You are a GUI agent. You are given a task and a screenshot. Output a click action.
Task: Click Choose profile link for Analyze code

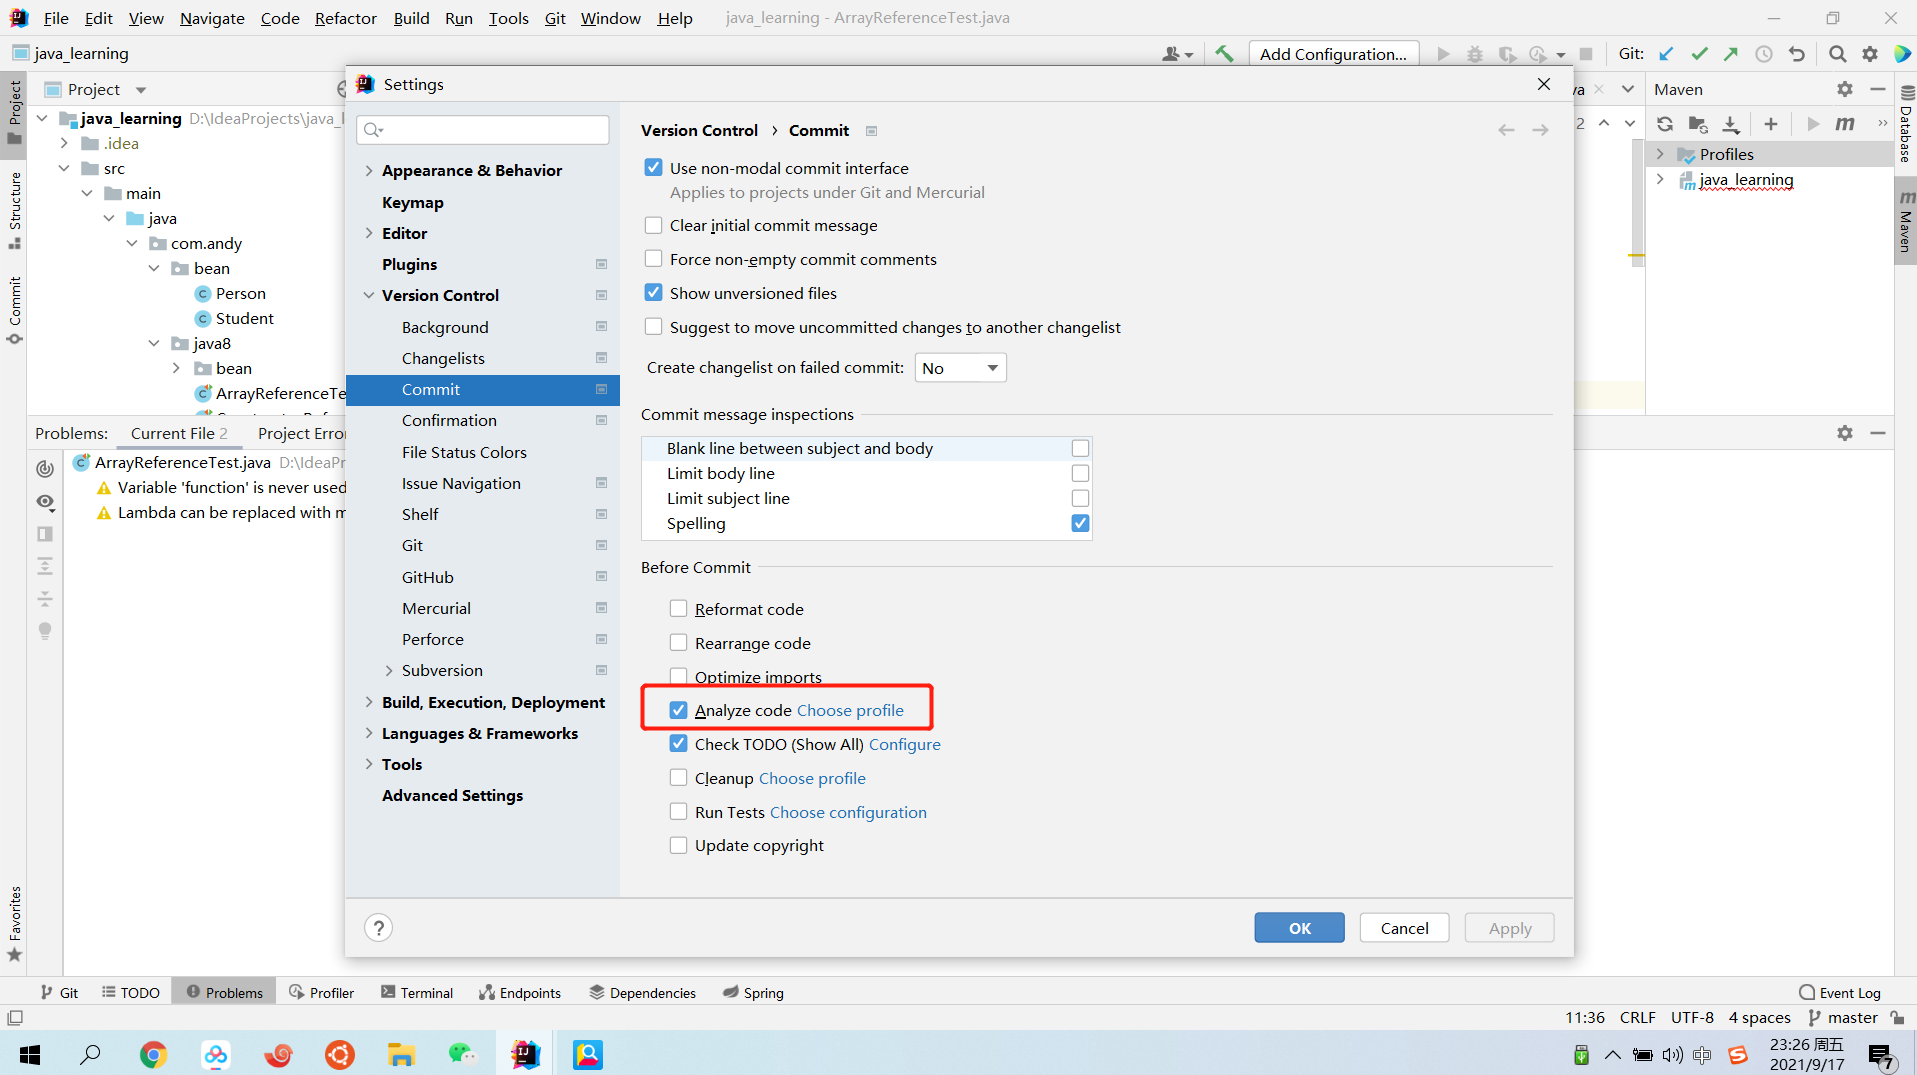pos(850,710)
